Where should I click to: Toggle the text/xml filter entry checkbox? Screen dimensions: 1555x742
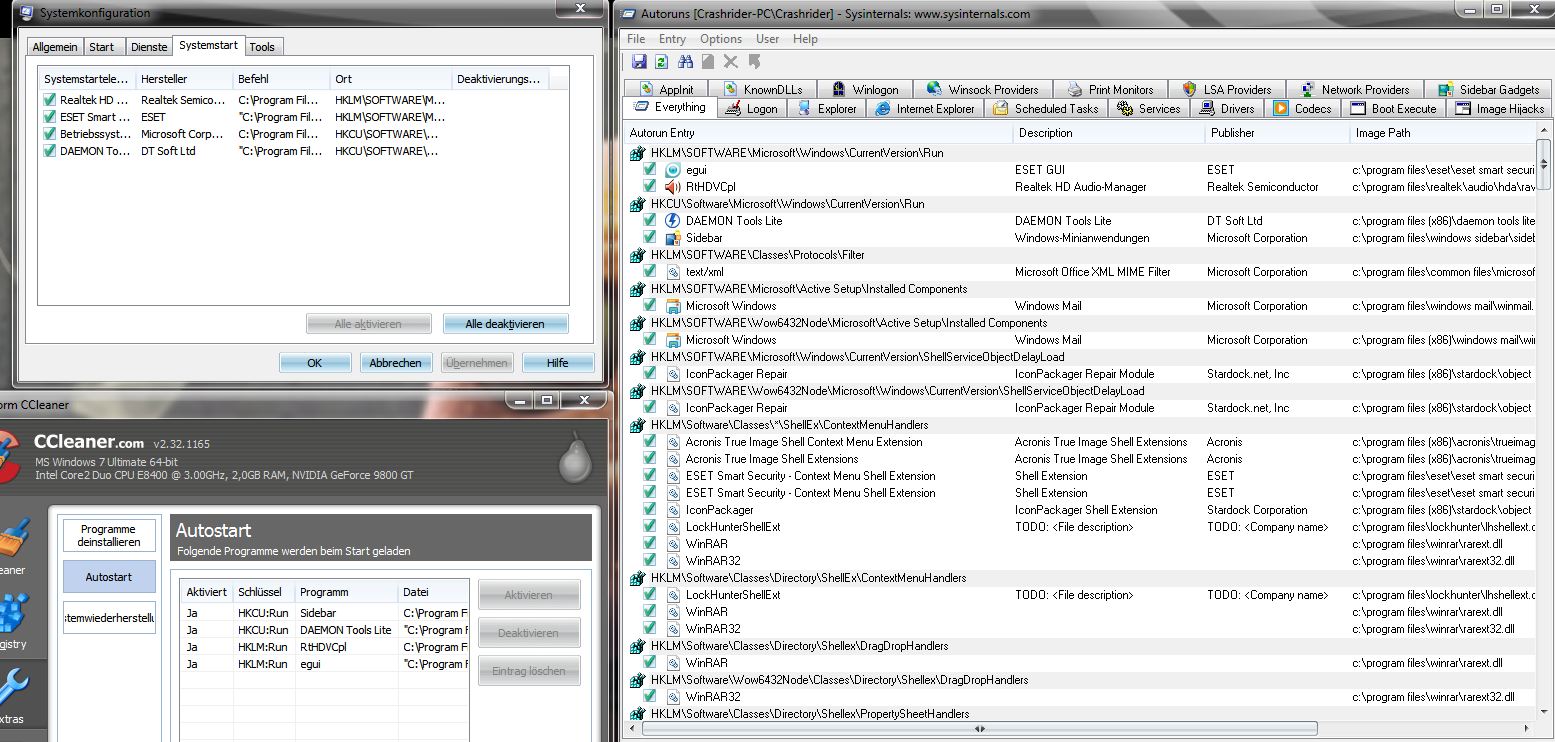[650, 272]
